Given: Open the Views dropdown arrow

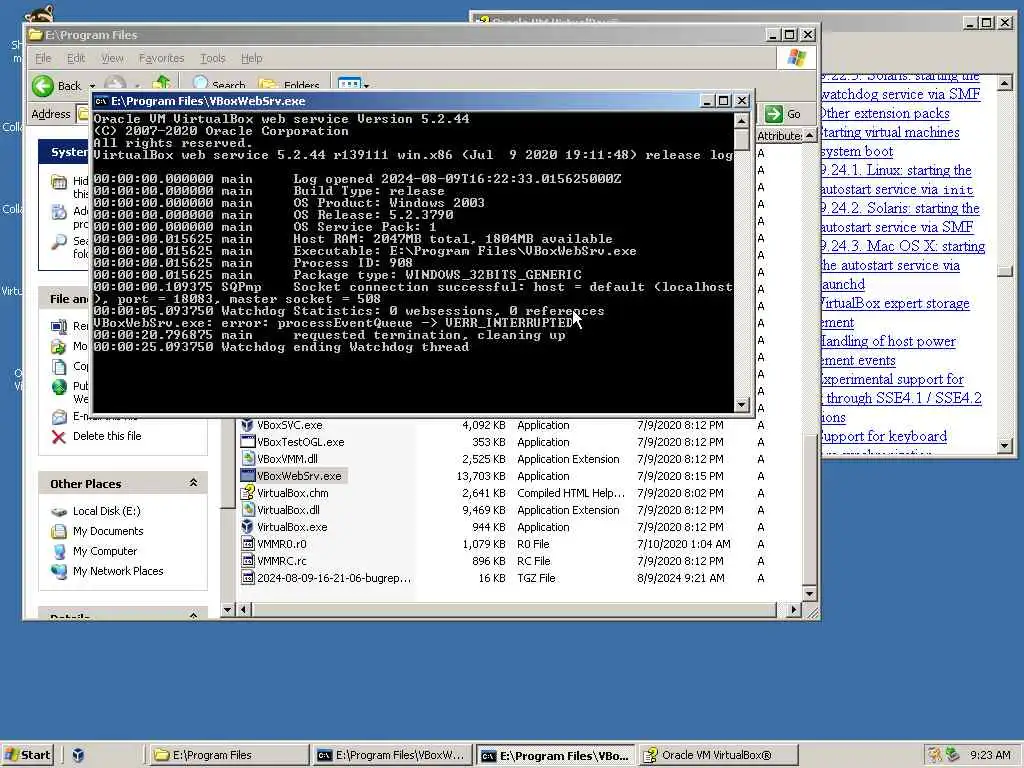Looking at the screenshot, I should [366, 86].
